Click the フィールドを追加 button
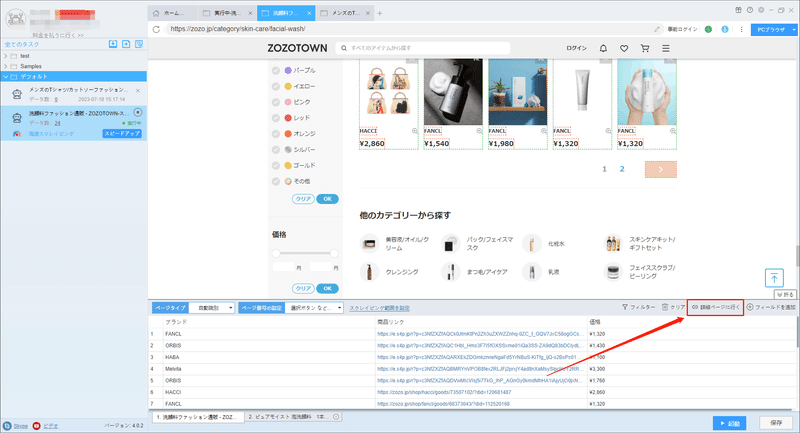The width and height of the screenshot is (800, 433). (x=771, y=307)
